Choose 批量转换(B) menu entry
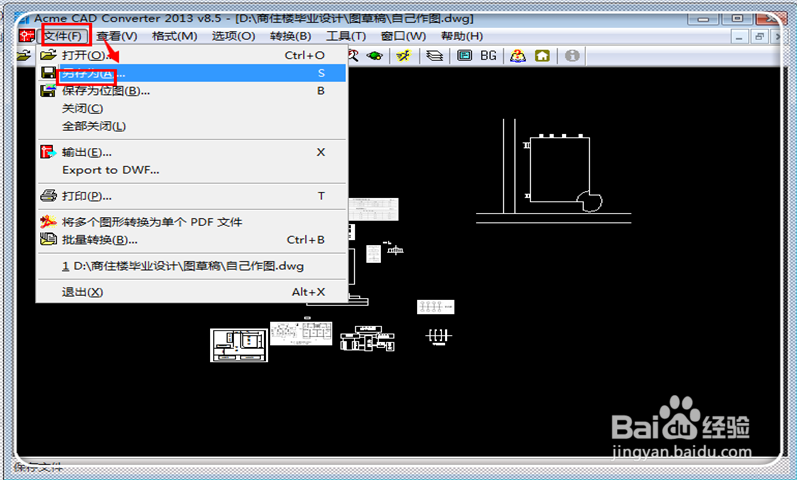The height and width of the screenshot is (480, 797). (192, 239)
